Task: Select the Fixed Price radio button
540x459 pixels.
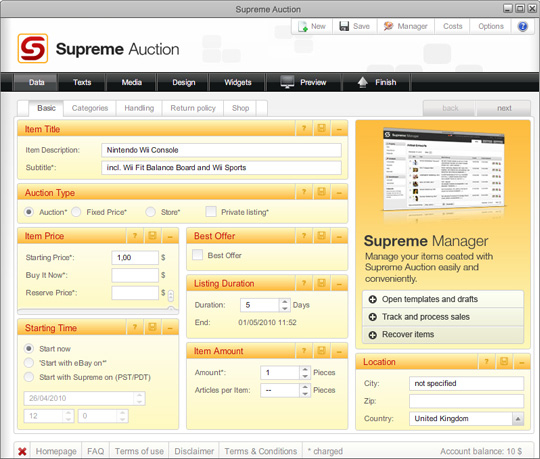Action: [76, 212]
